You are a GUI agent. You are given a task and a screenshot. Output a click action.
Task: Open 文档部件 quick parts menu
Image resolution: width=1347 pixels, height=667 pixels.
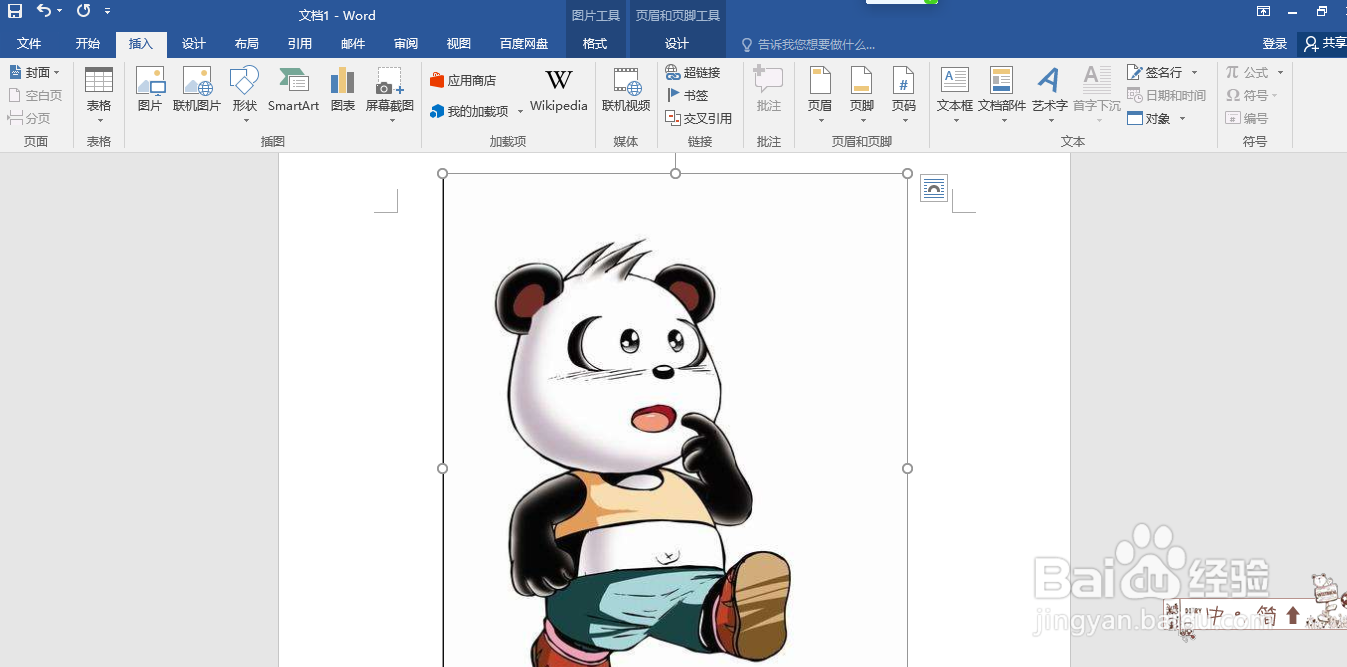[1002, 96]
